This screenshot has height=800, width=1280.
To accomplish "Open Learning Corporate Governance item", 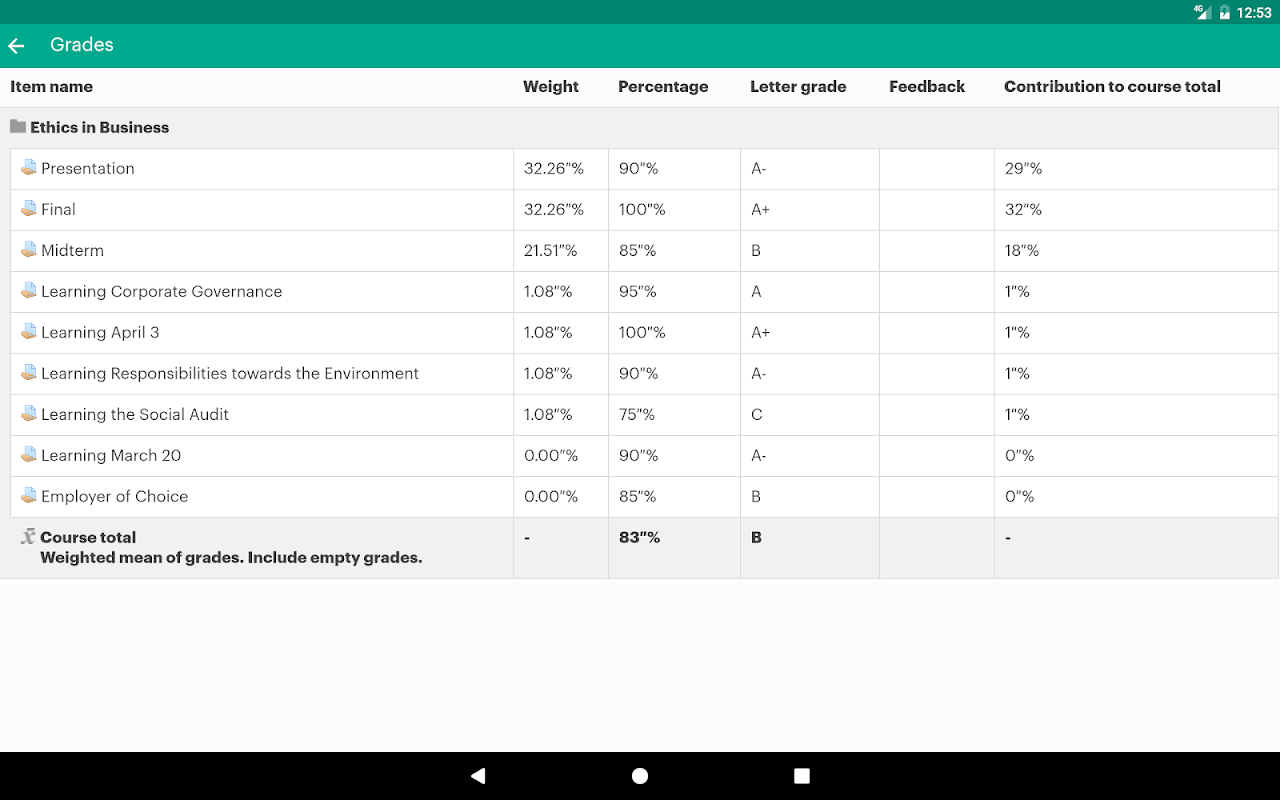I will tap(162, 291).
